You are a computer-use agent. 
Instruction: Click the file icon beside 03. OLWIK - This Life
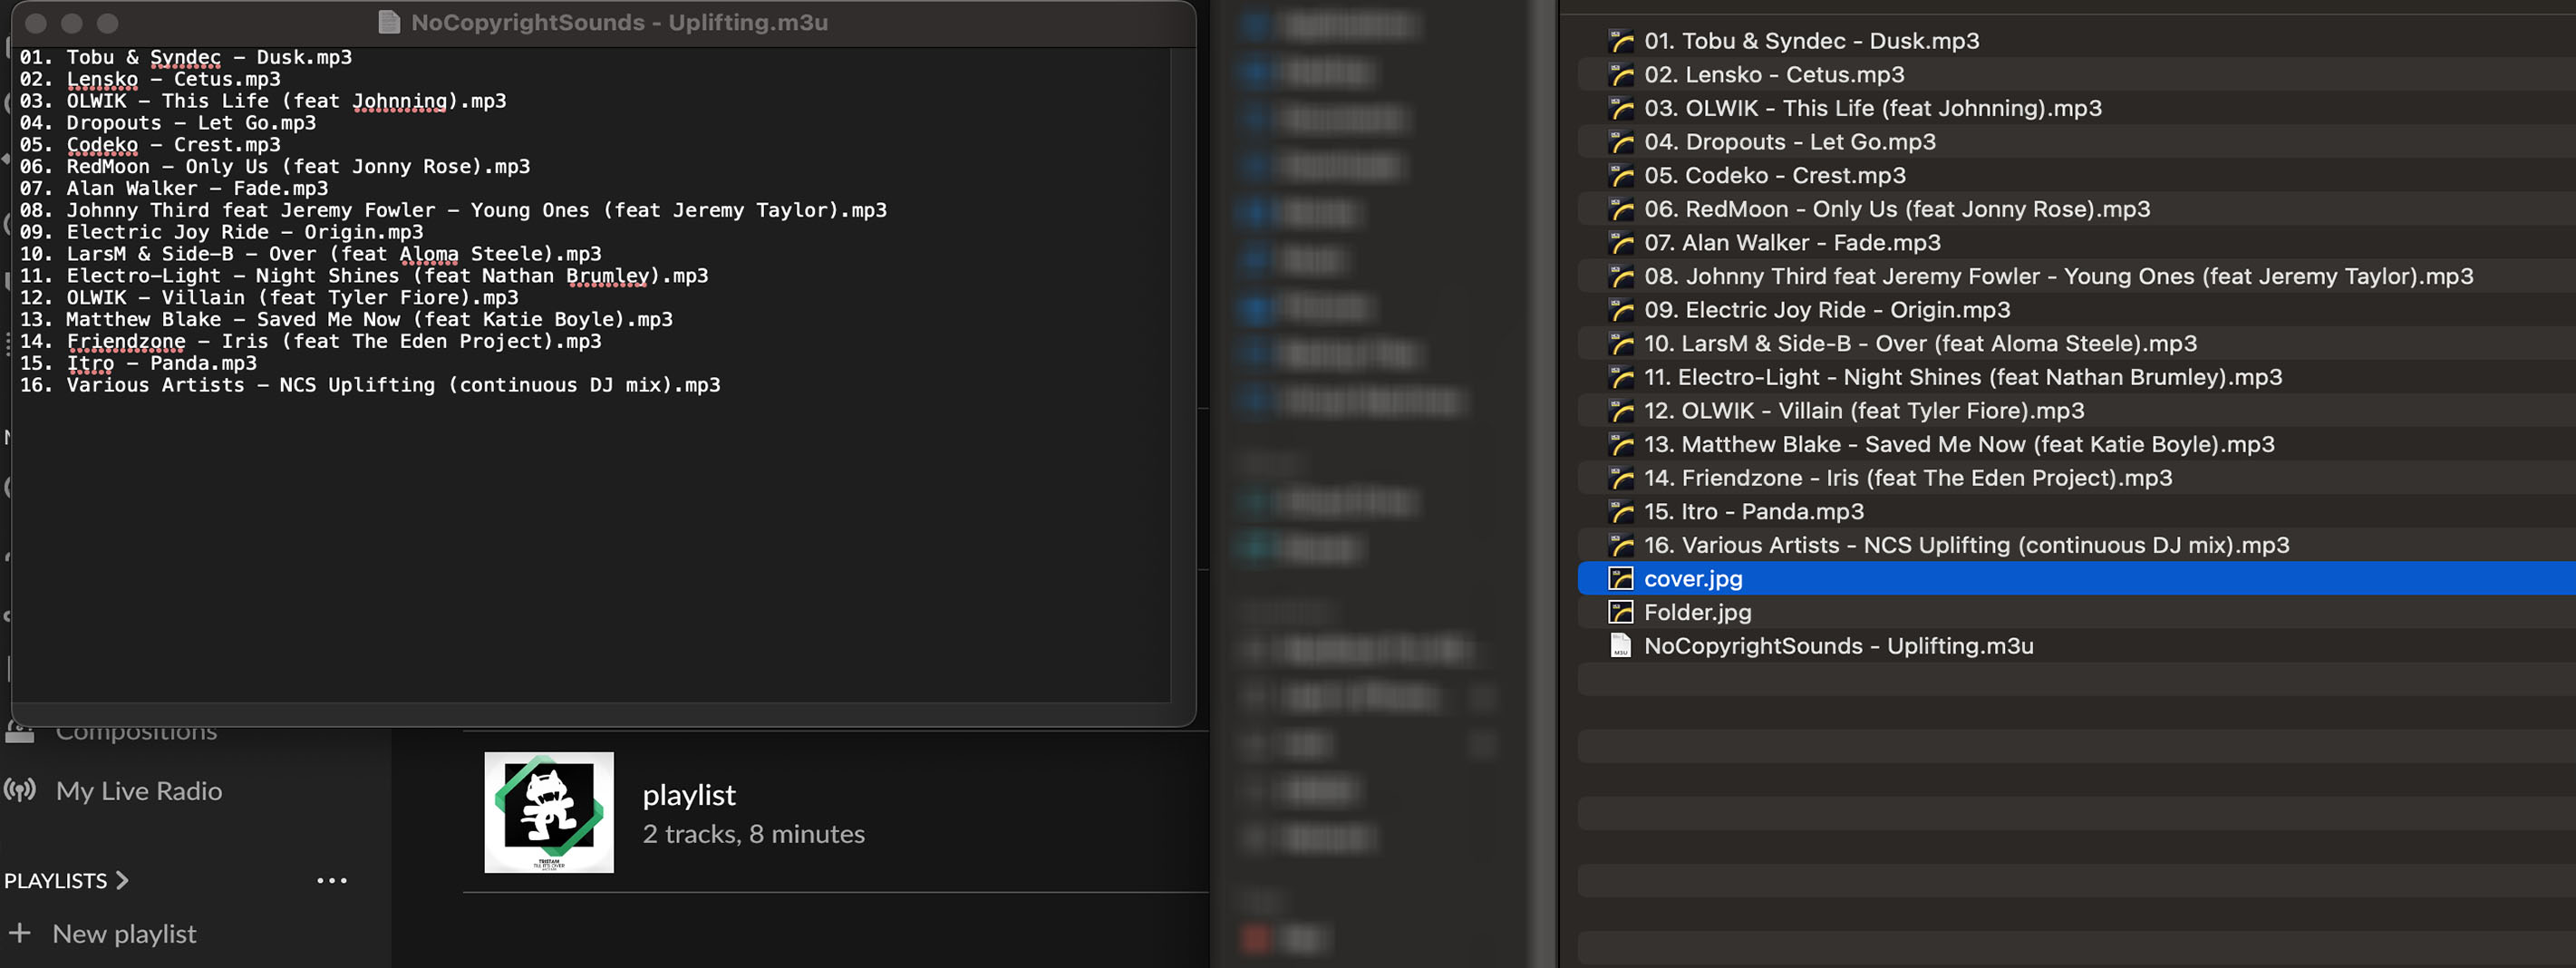(x=1620, y=108)
